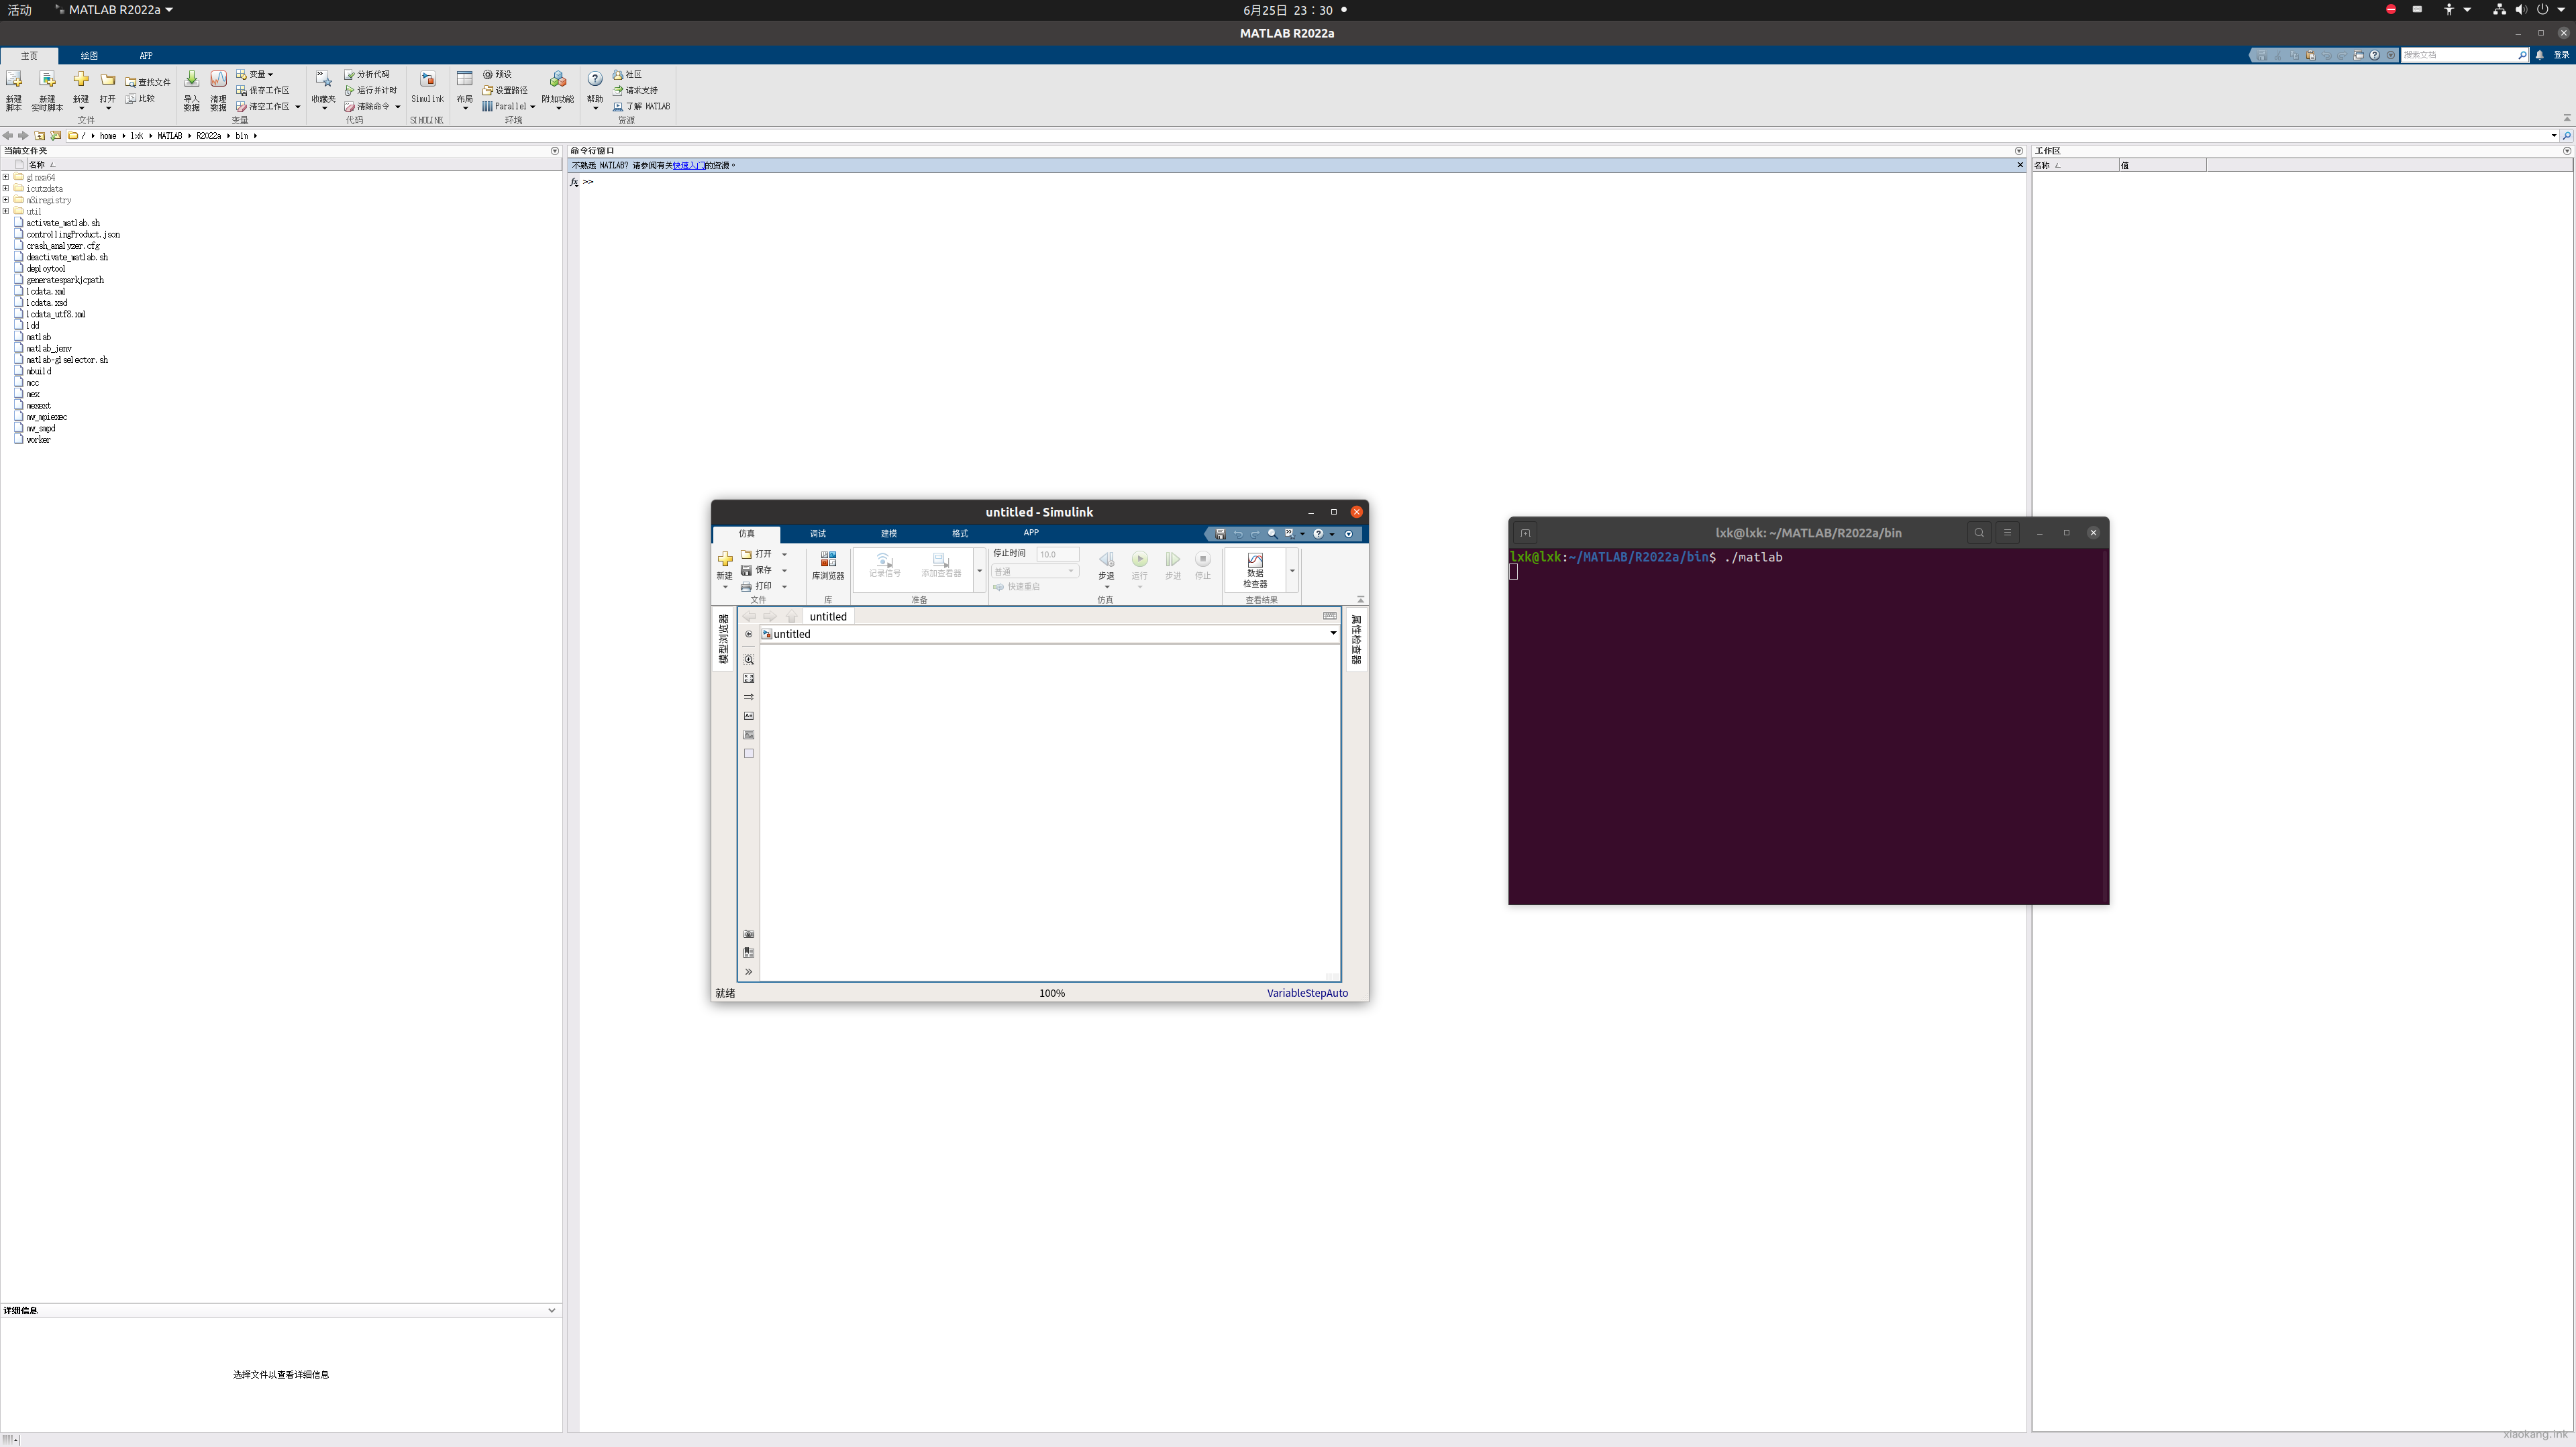The image size is (2576, 1447).
Task: Select the MATLAB Home tab
Action: click(30, 56)
